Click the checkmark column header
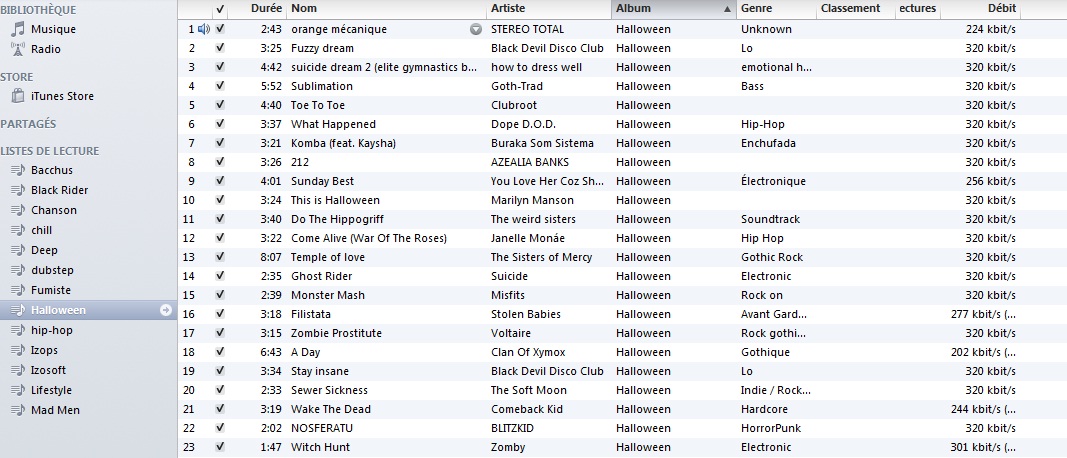The width and height of the screenshot is (1067, 458). tap(220, 9)
